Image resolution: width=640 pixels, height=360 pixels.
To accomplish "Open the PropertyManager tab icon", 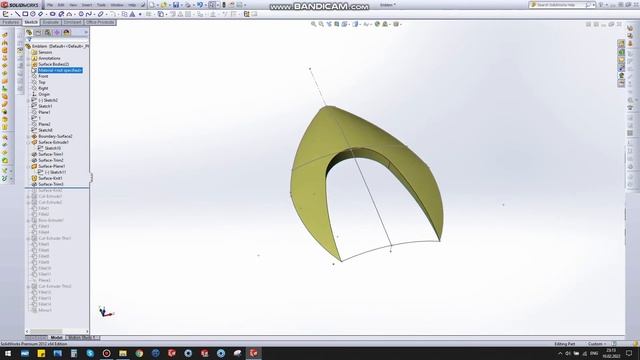I will [x=38, y=33].
